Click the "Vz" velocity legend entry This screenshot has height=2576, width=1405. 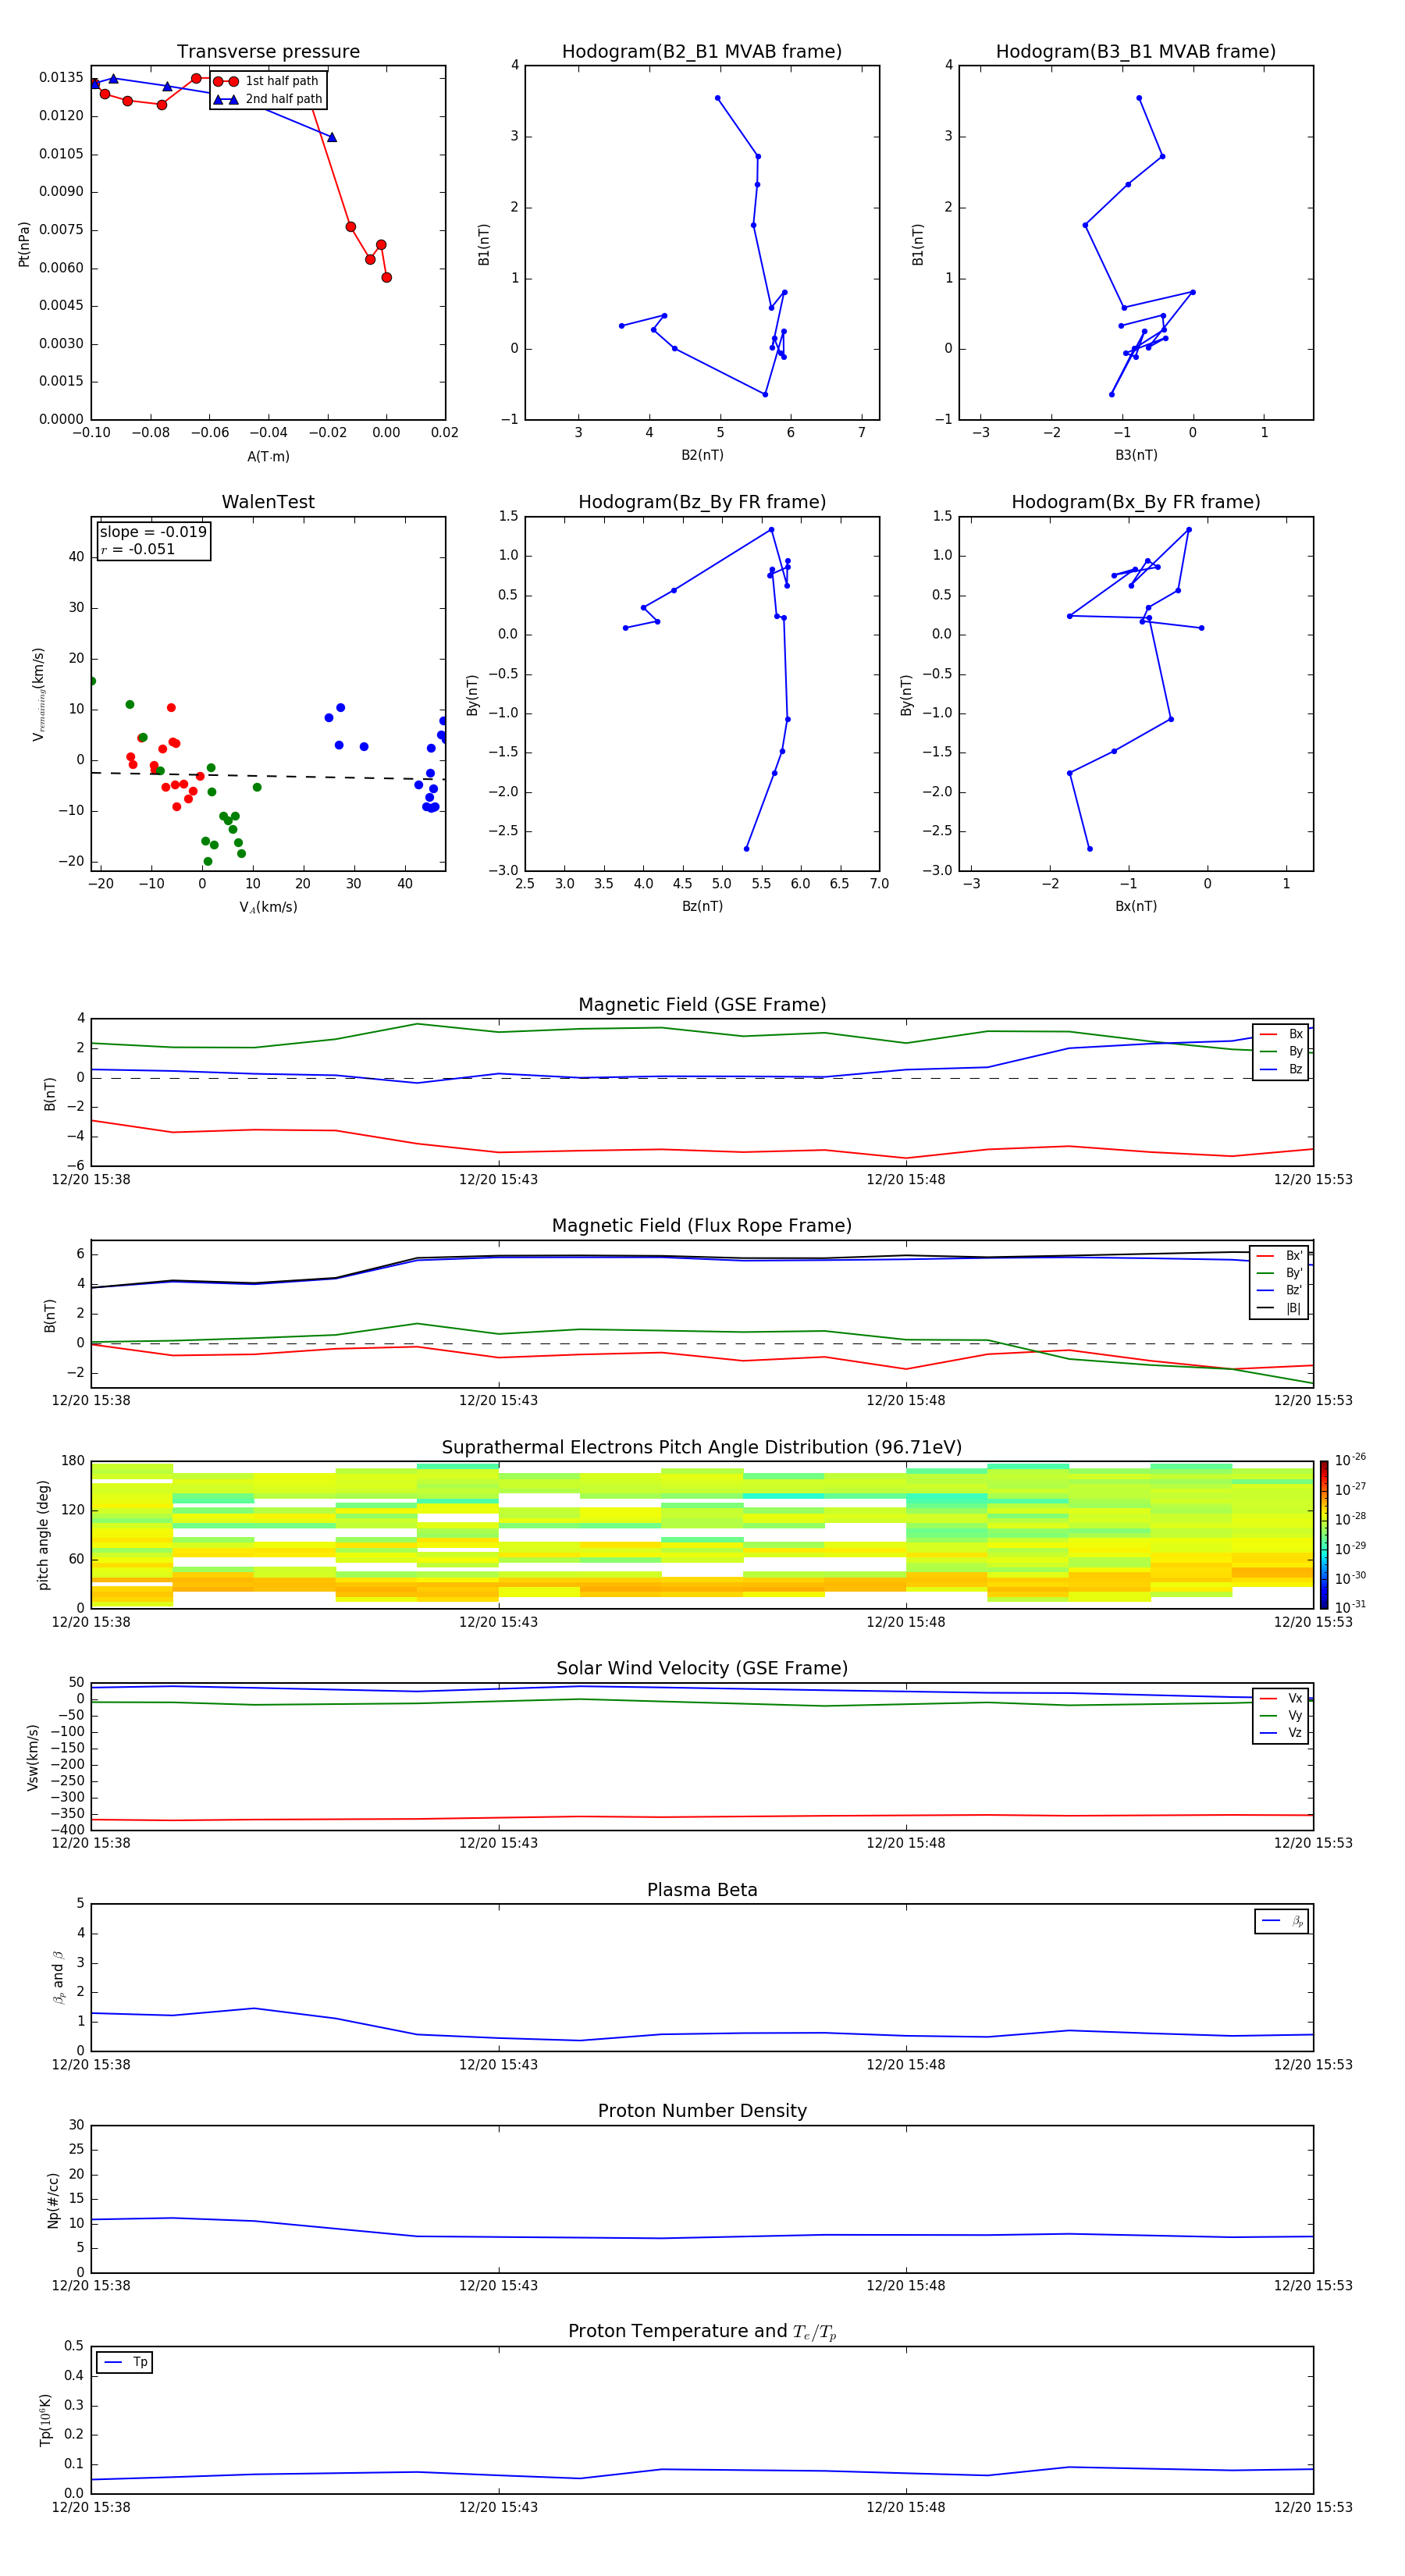click(x=1281, y=1733)
